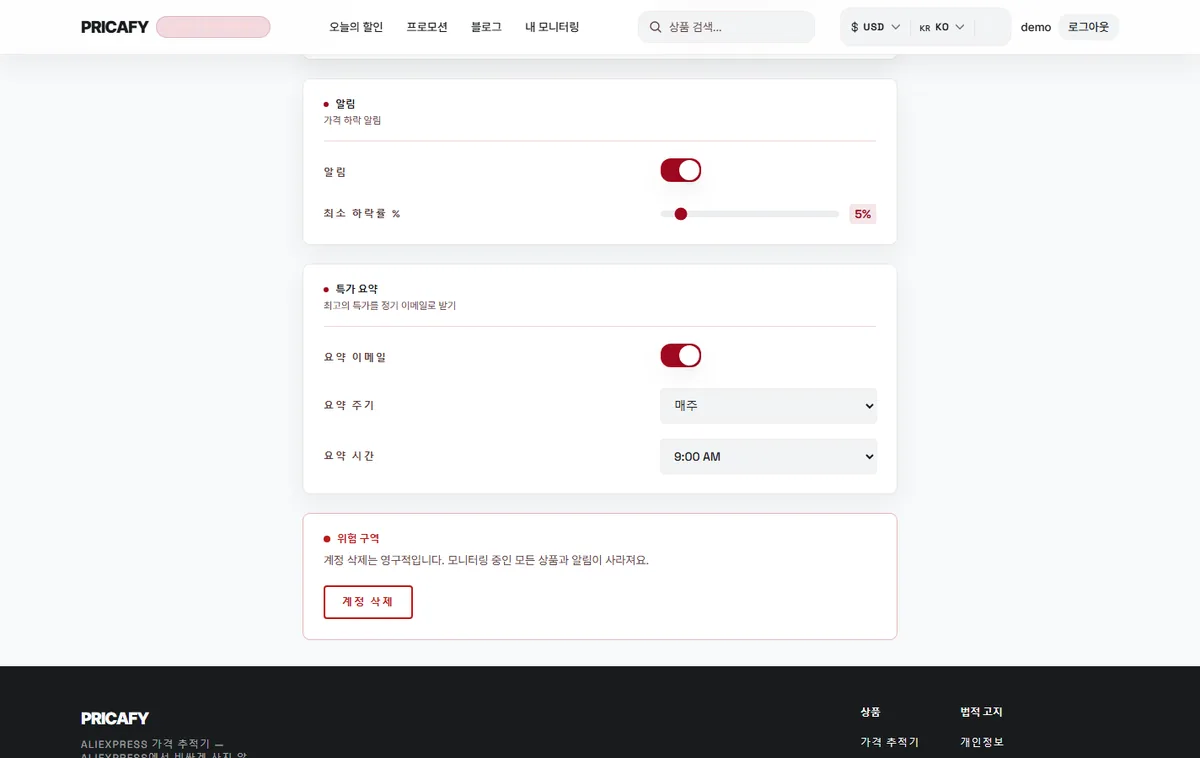
Task: Click the 상품 footer column heading
Action: click(x=870, y=712)
